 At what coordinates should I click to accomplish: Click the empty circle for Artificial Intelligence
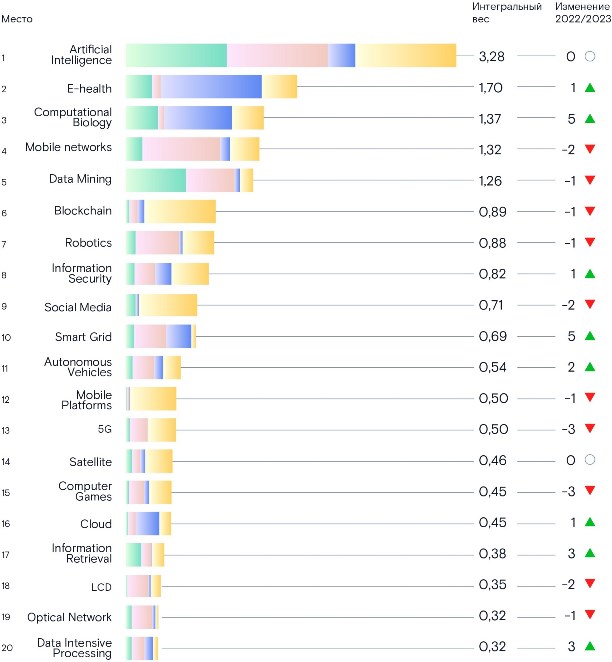(590, 56)
